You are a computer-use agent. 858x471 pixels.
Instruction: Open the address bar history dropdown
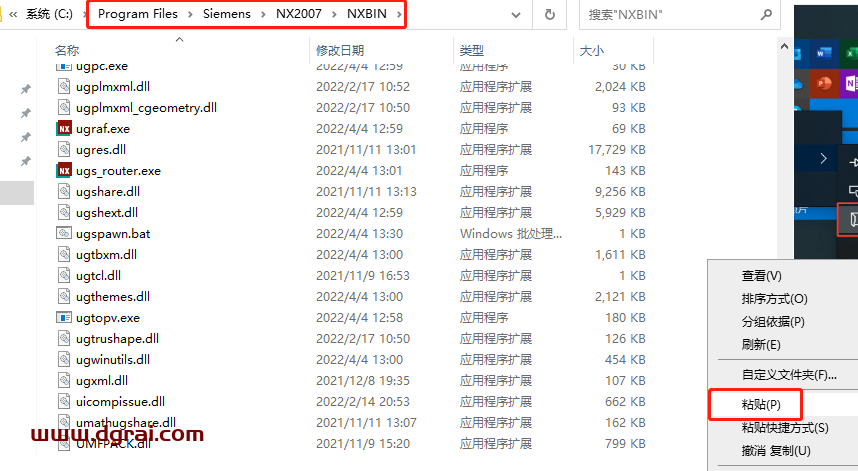pyautogui.click(x=515, y=15)
